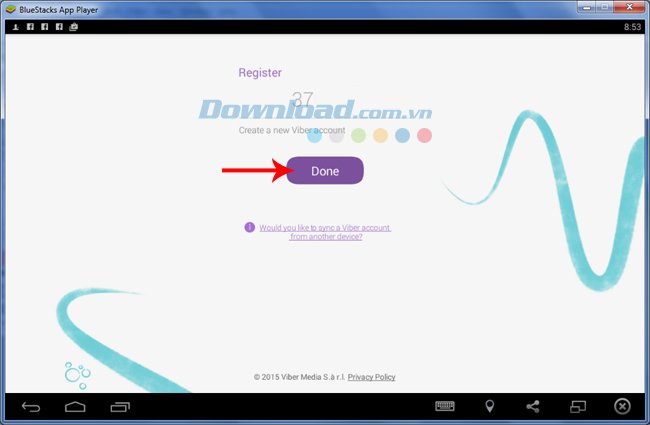Screen dimensions: 650x425
Task: Open the recent apps icon
Action: pos(120,406)
